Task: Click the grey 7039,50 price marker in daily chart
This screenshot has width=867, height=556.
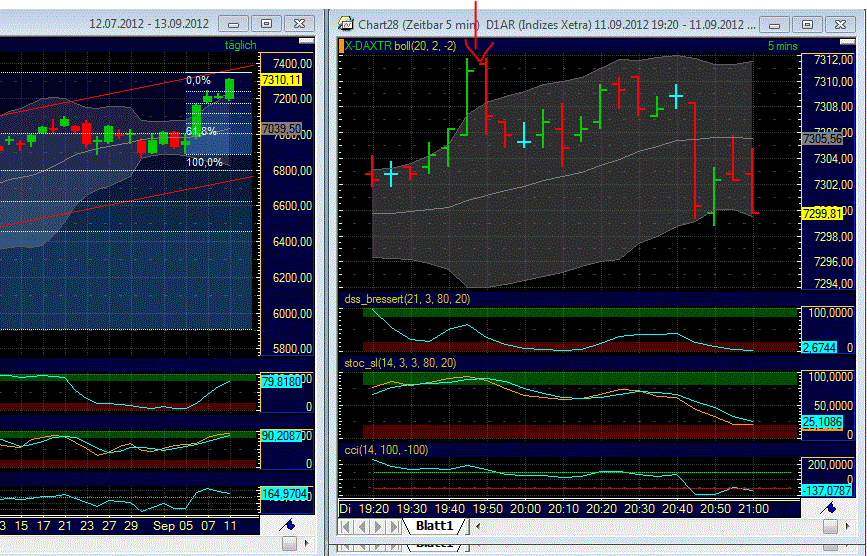Action: coord(281,129)
